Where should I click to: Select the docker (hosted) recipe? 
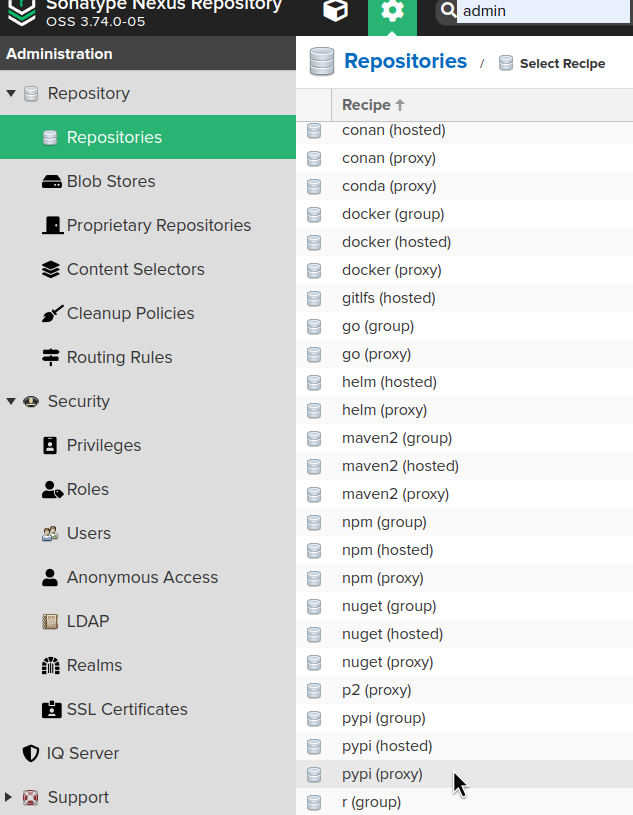click(x=465, y=242)
